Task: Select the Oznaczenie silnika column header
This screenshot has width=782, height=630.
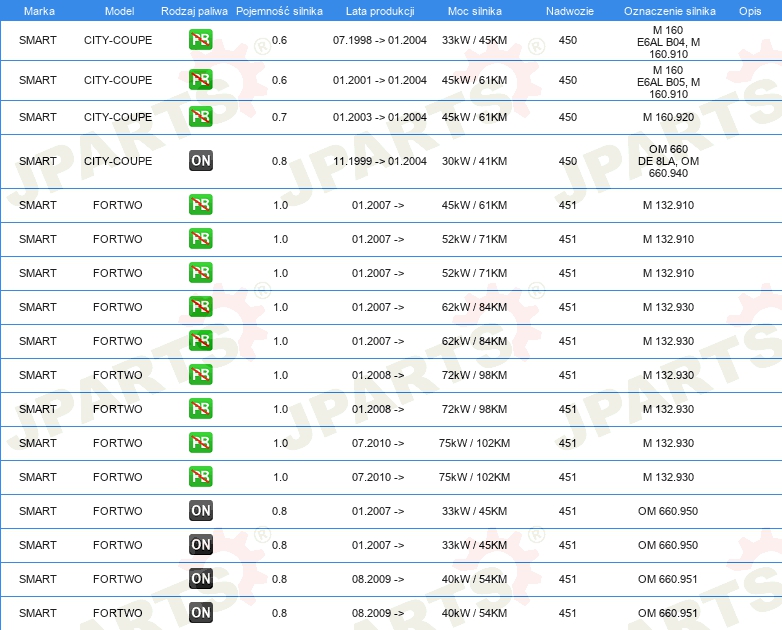Action: click(670, 11)
